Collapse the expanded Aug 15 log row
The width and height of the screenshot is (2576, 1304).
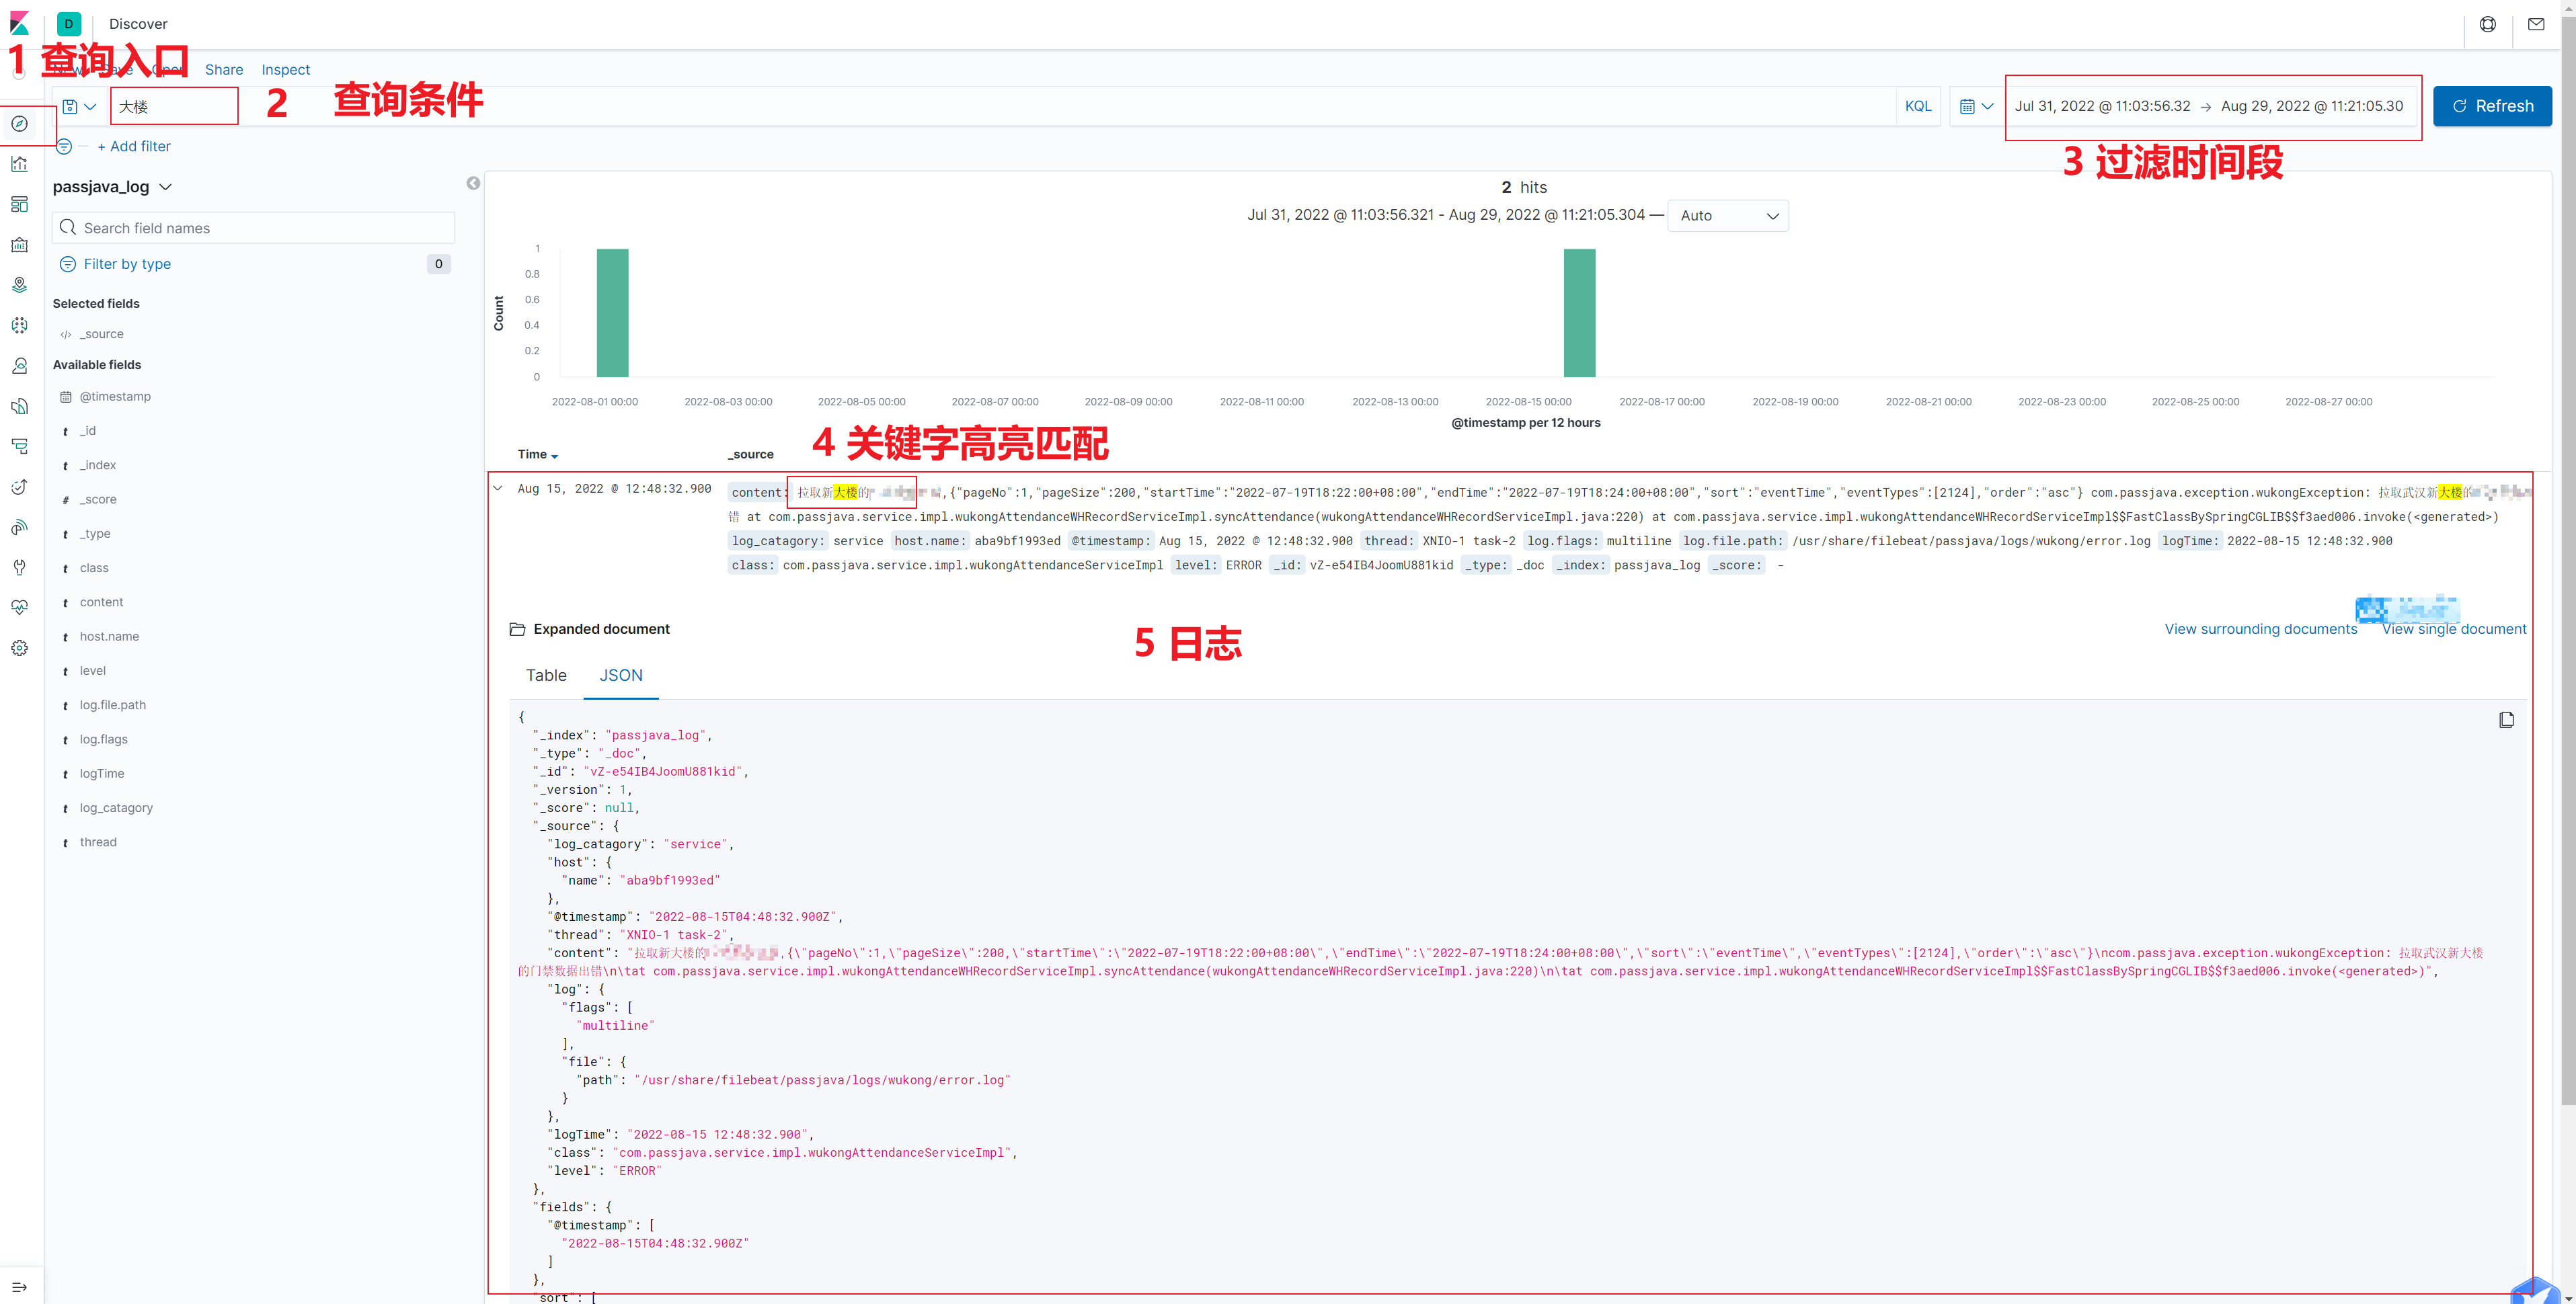(498, 489)
